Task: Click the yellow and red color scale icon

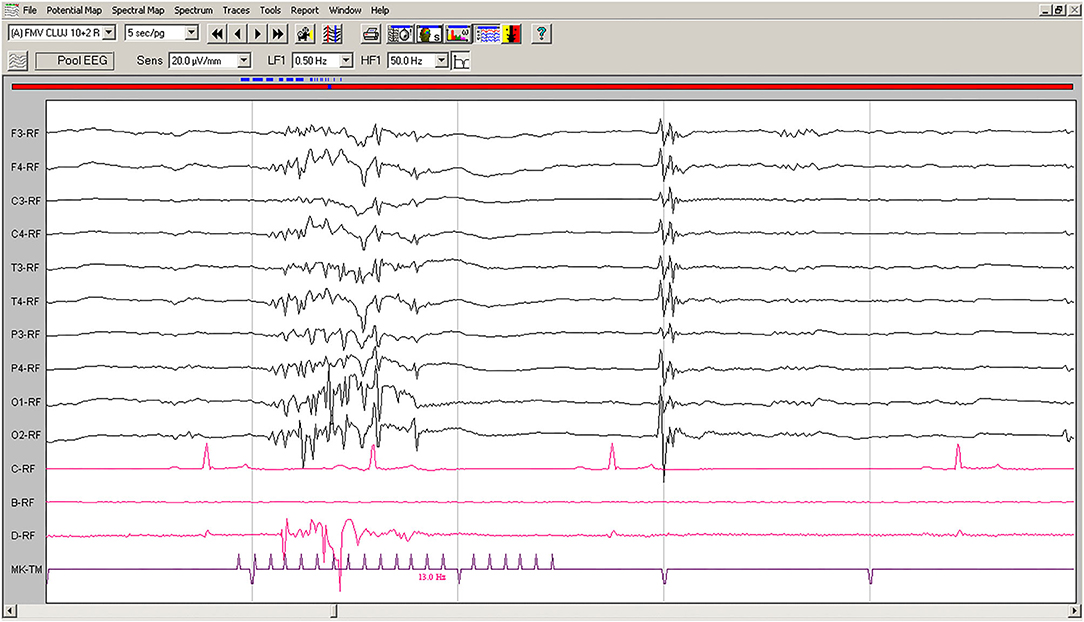Action: coord(511,33)
